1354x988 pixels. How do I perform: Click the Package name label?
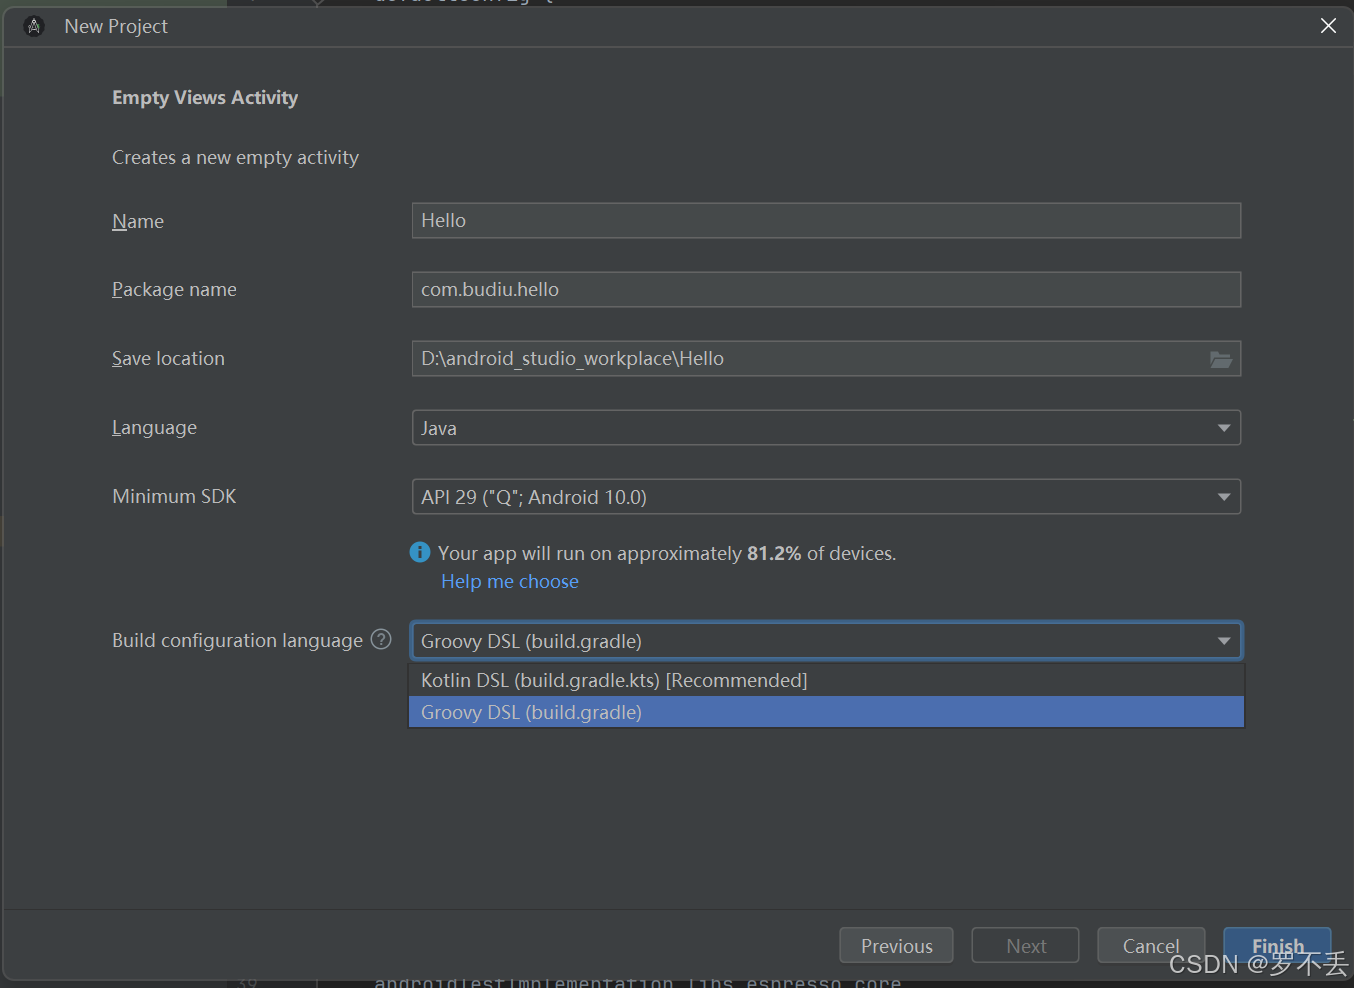tap(174, 290)
